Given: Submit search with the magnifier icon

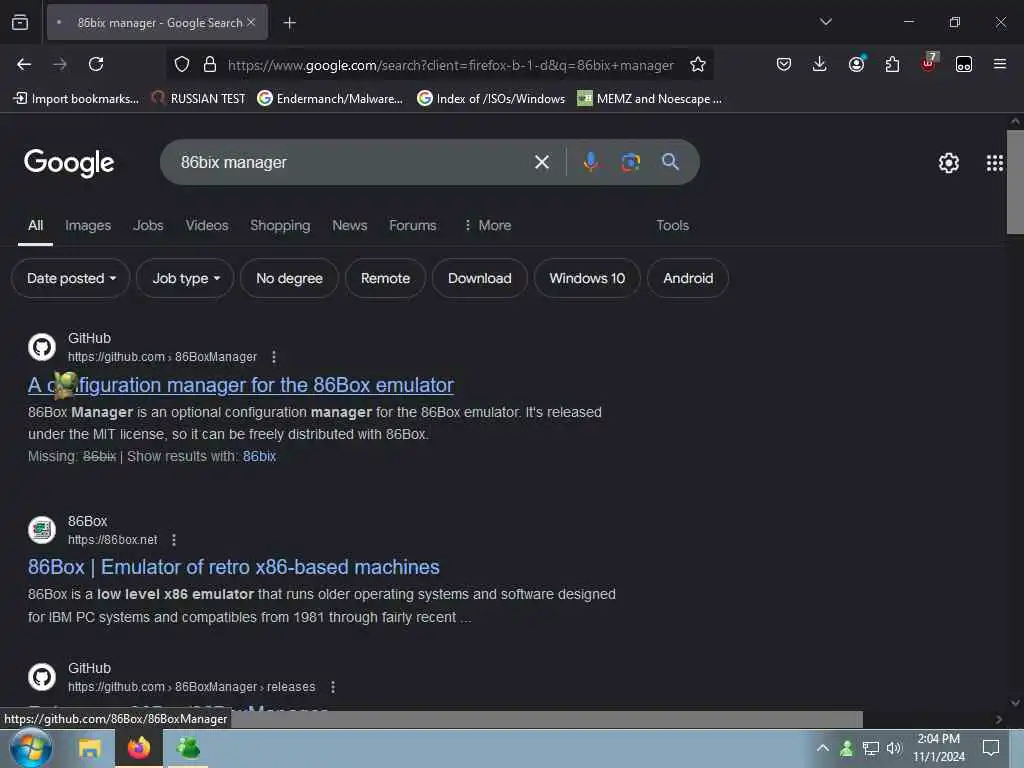Looking at the screenshot, I should click(x=670, y=162).
